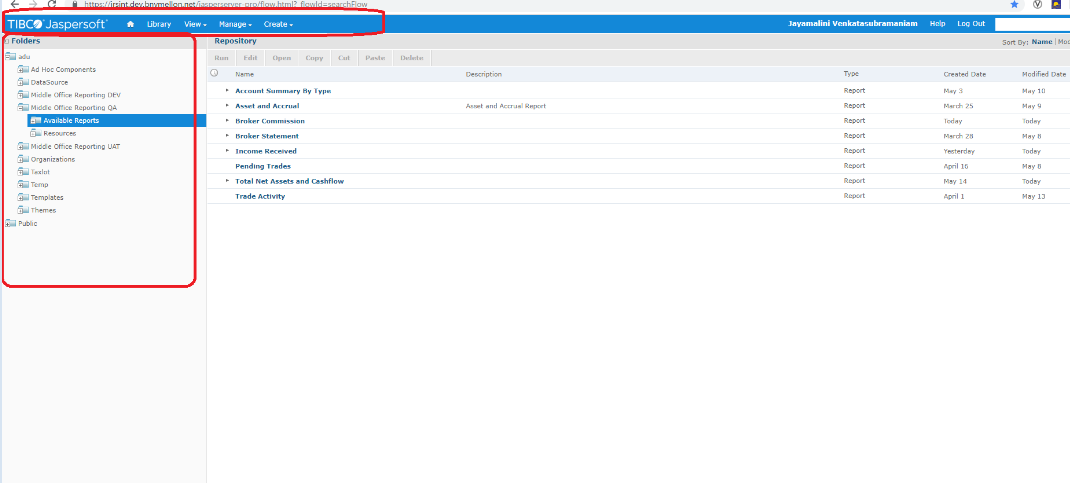Click Log Out in the header

(971, 23)
